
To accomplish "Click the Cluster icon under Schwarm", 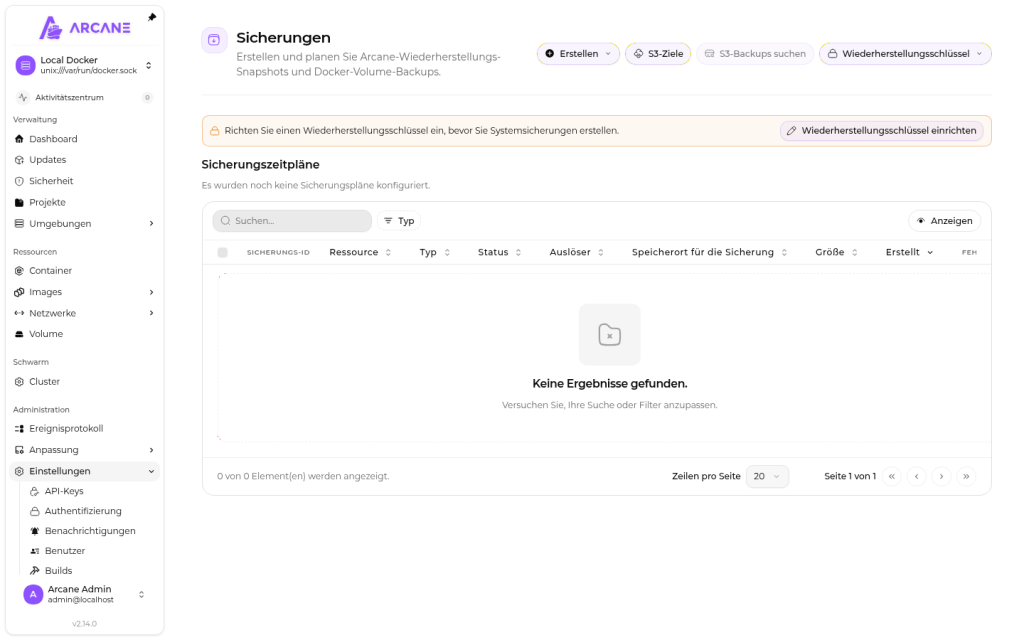I will coord(19,382).
